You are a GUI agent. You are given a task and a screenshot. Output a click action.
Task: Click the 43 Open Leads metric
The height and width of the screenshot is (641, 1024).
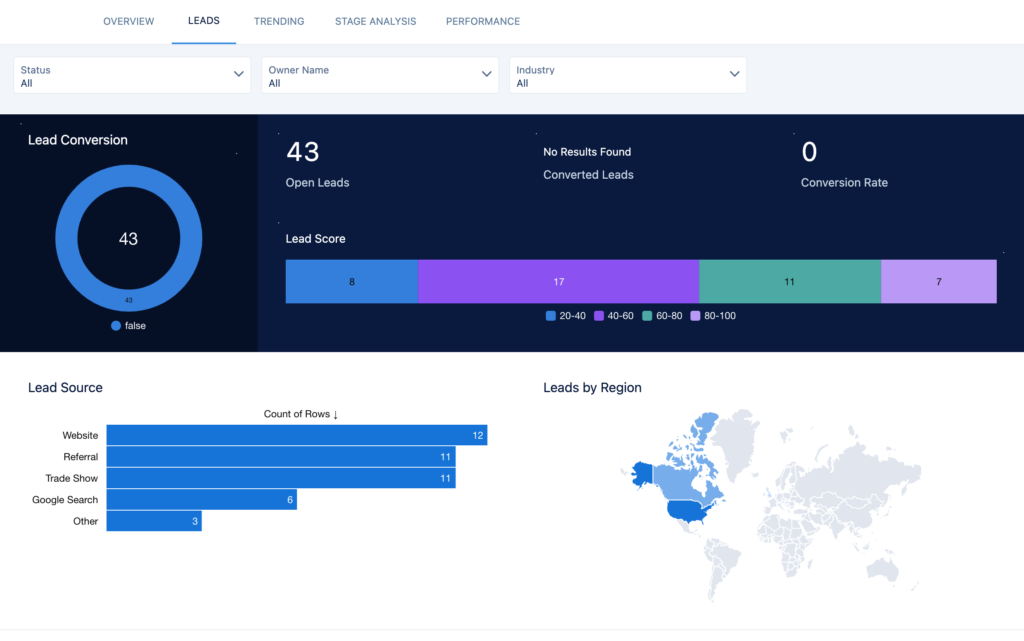click(x=303, y=152)
